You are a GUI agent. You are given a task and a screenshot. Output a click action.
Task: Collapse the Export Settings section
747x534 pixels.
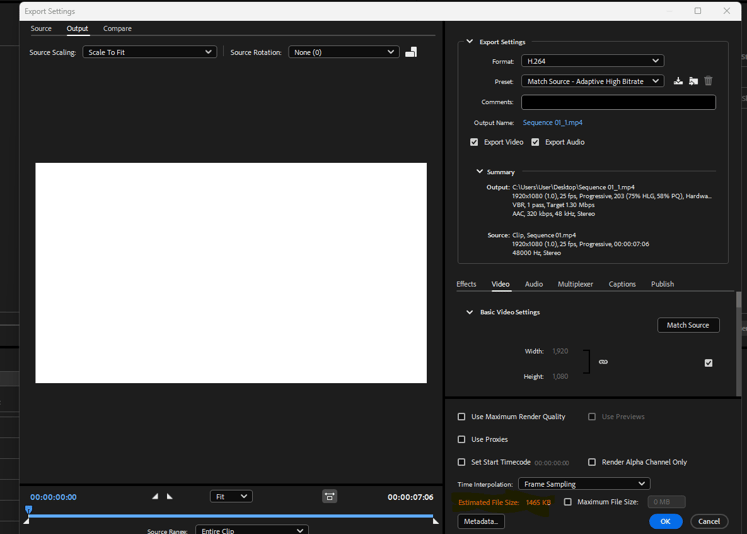tap(469, 41)
